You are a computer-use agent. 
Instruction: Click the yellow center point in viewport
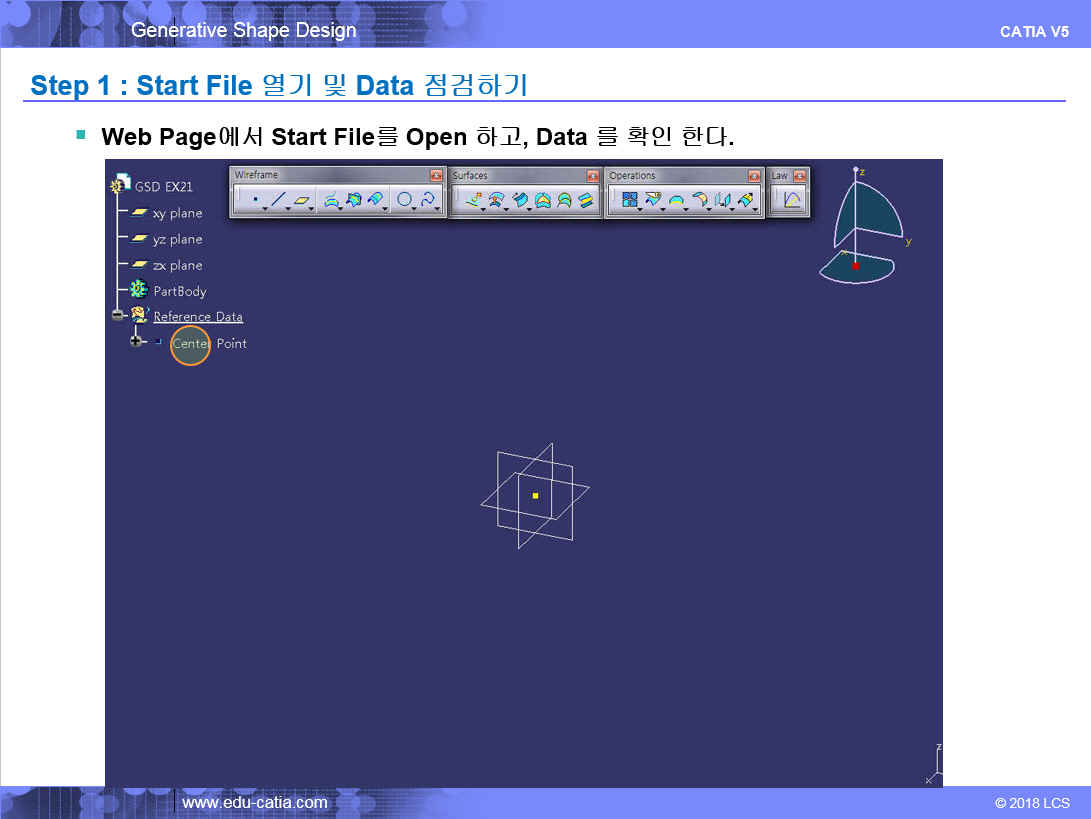[x=535, y=495]
